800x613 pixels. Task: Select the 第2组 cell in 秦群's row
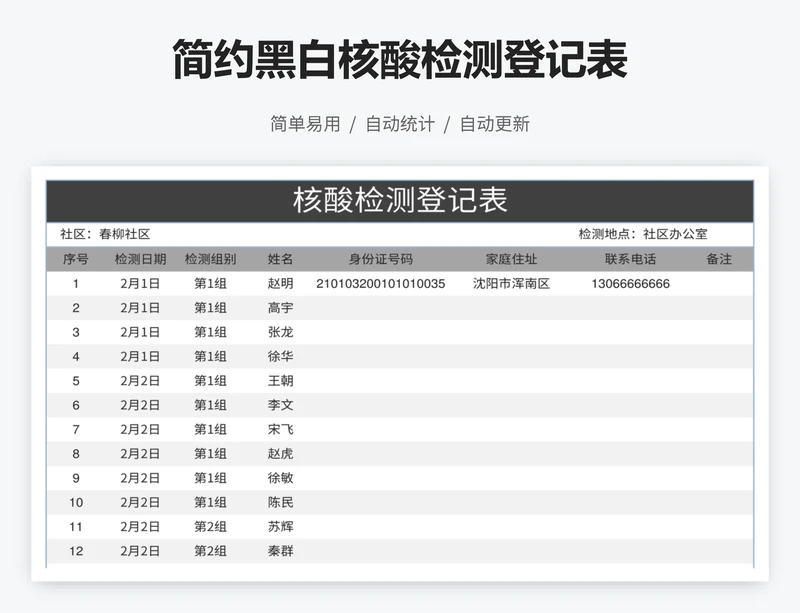210,551
